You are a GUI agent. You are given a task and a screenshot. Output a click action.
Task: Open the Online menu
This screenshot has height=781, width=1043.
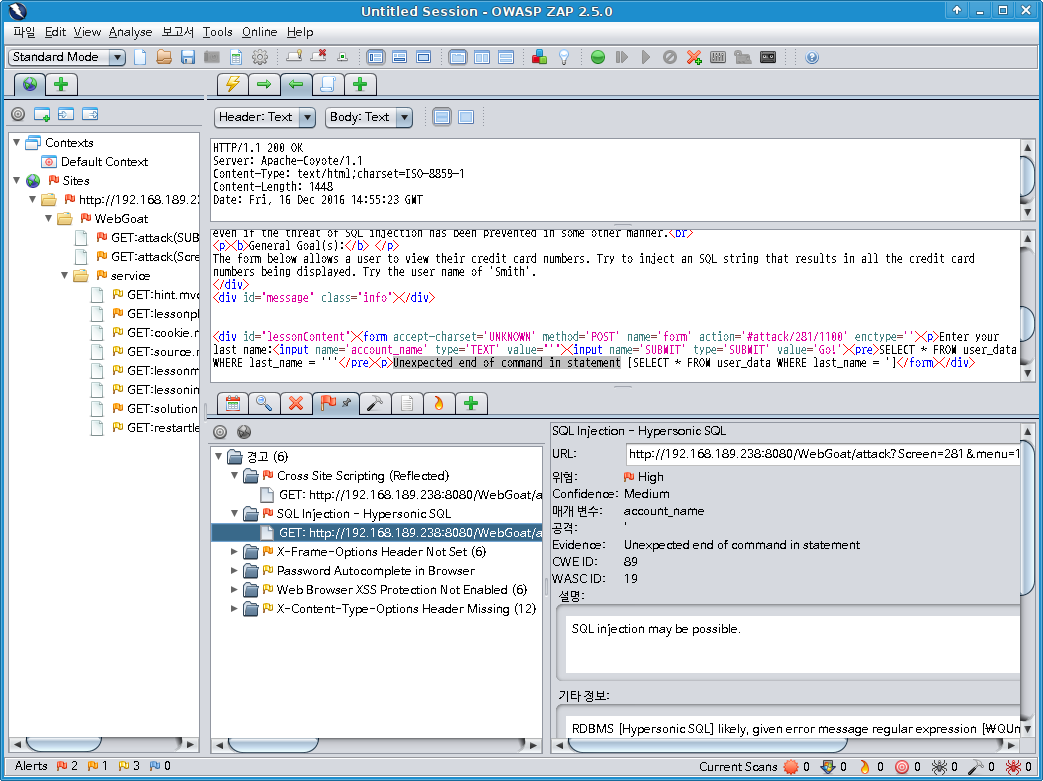click(259, 32)
